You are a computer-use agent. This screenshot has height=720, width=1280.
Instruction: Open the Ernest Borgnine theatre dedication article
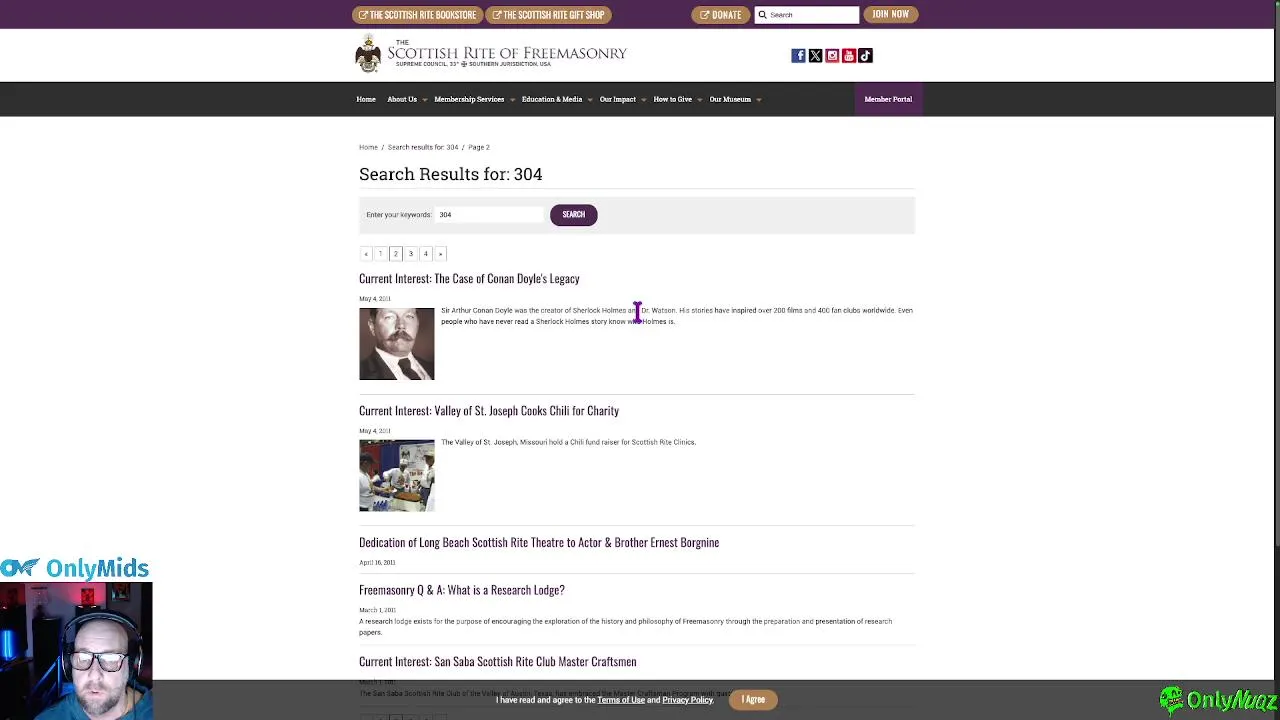point(539,543)
